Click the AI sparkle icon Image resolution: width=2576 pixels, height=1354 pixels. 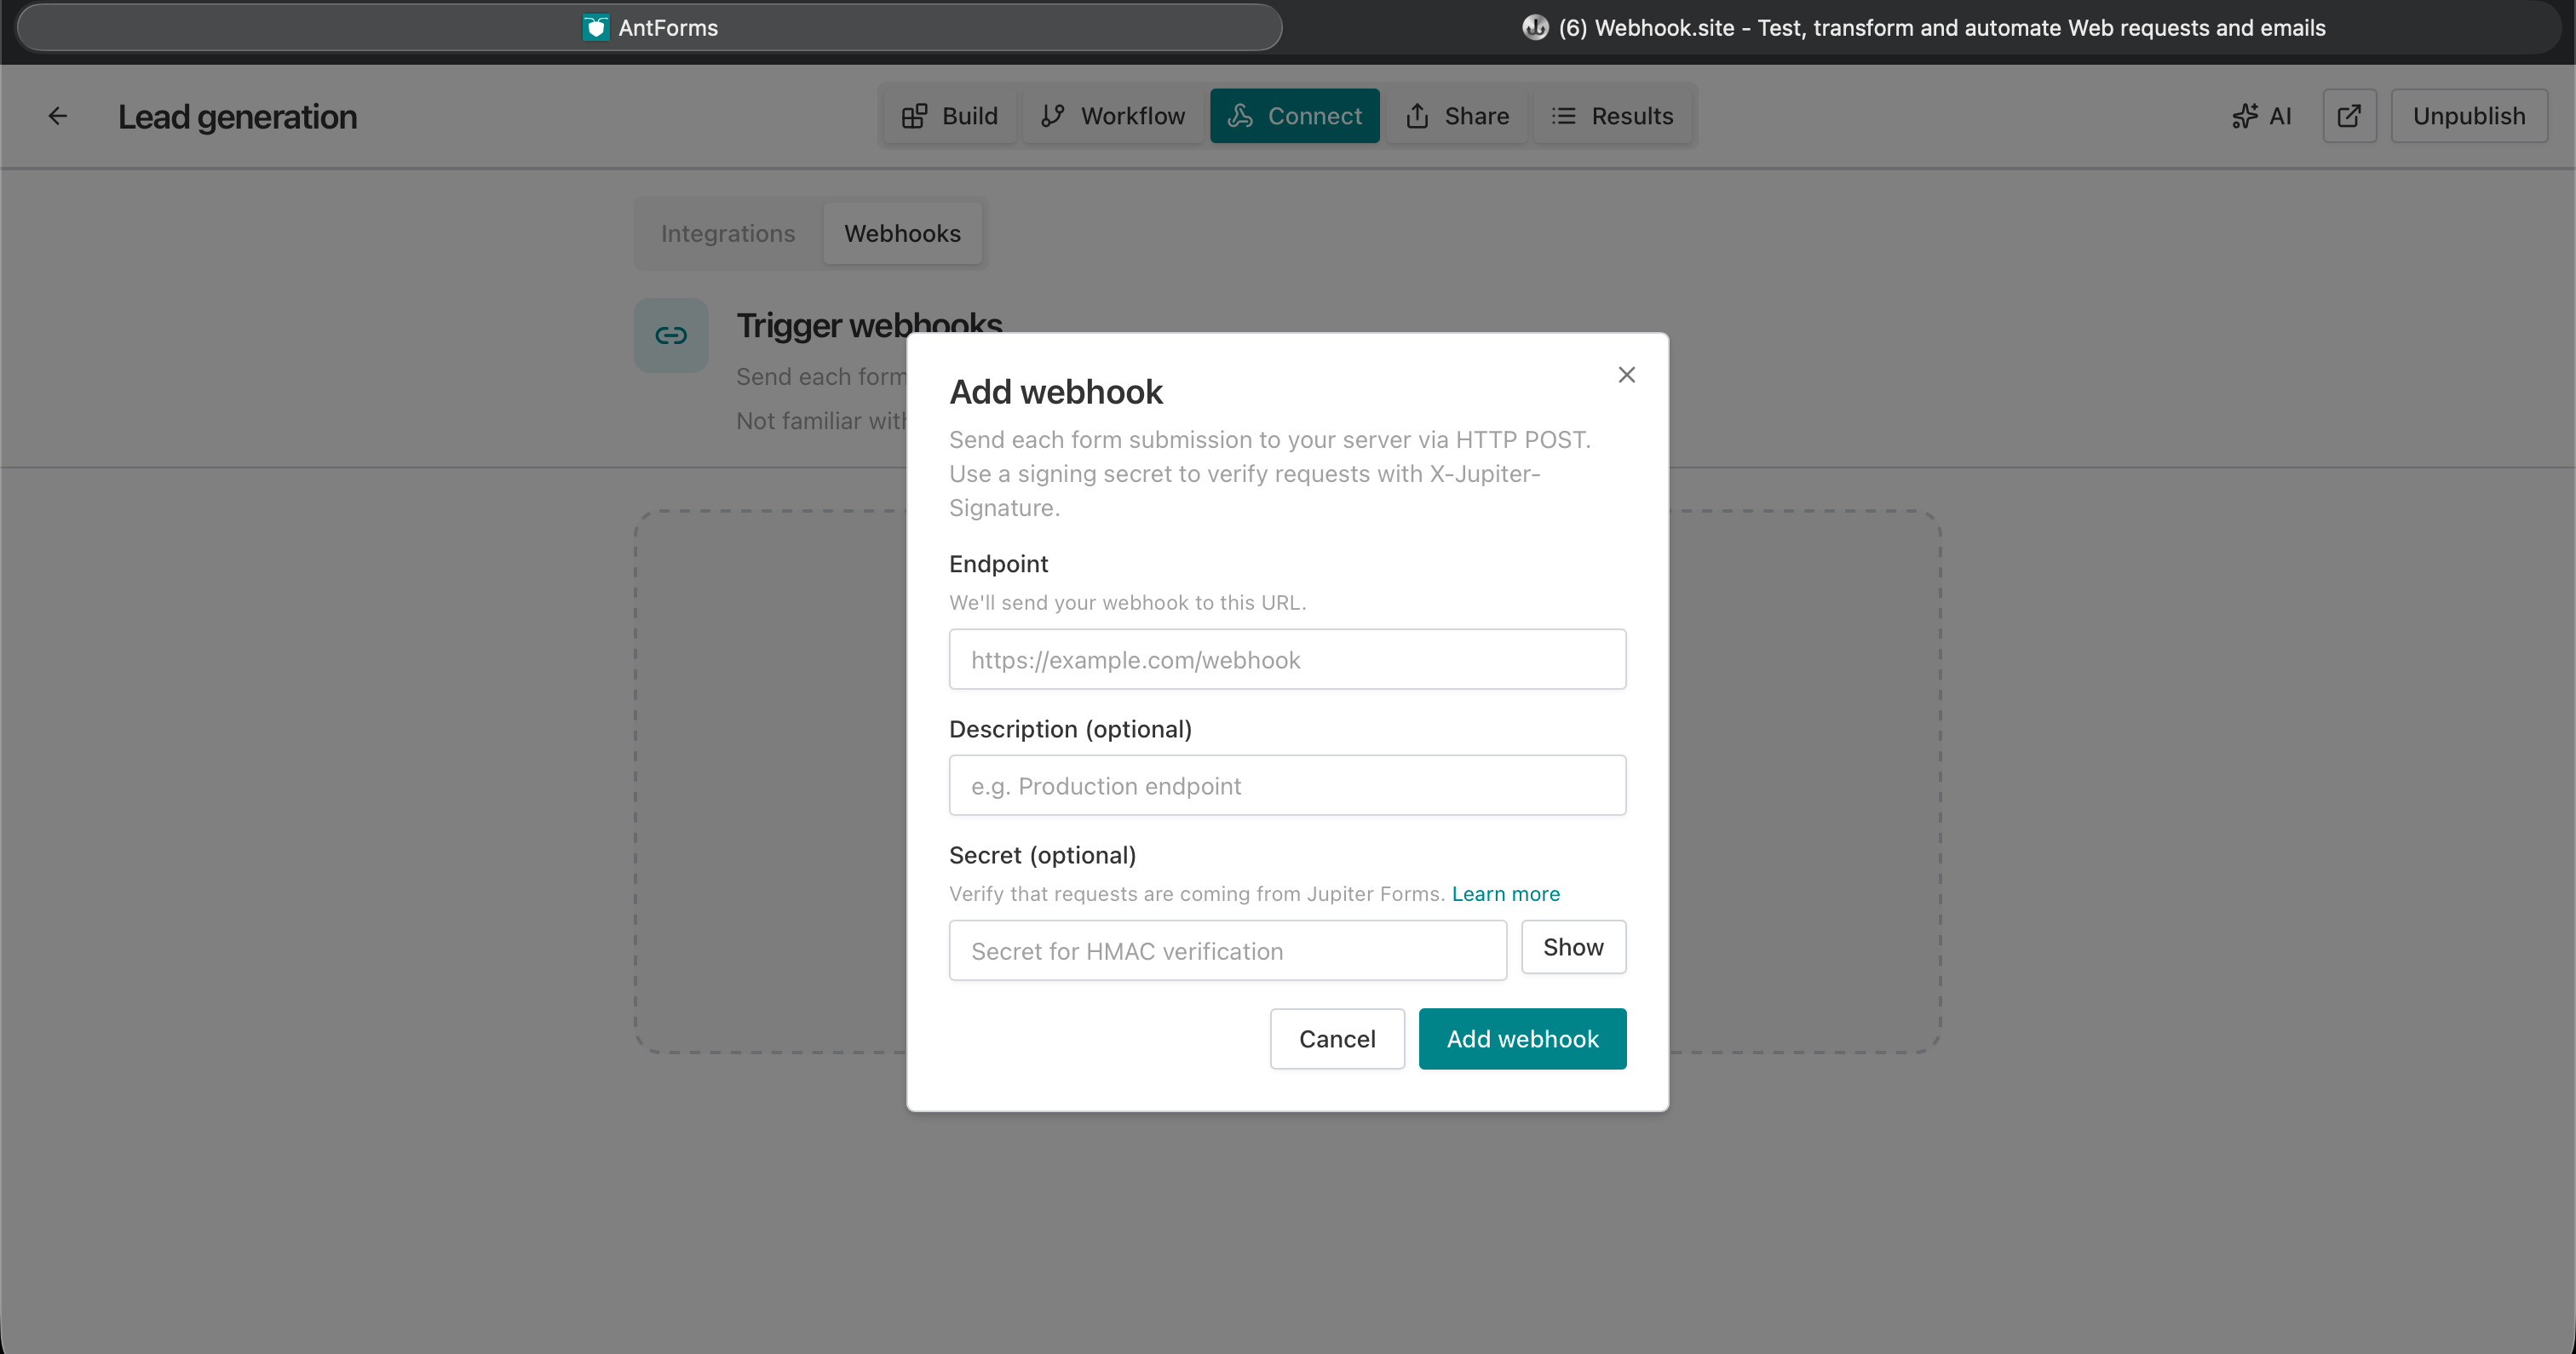point(2247,116)
